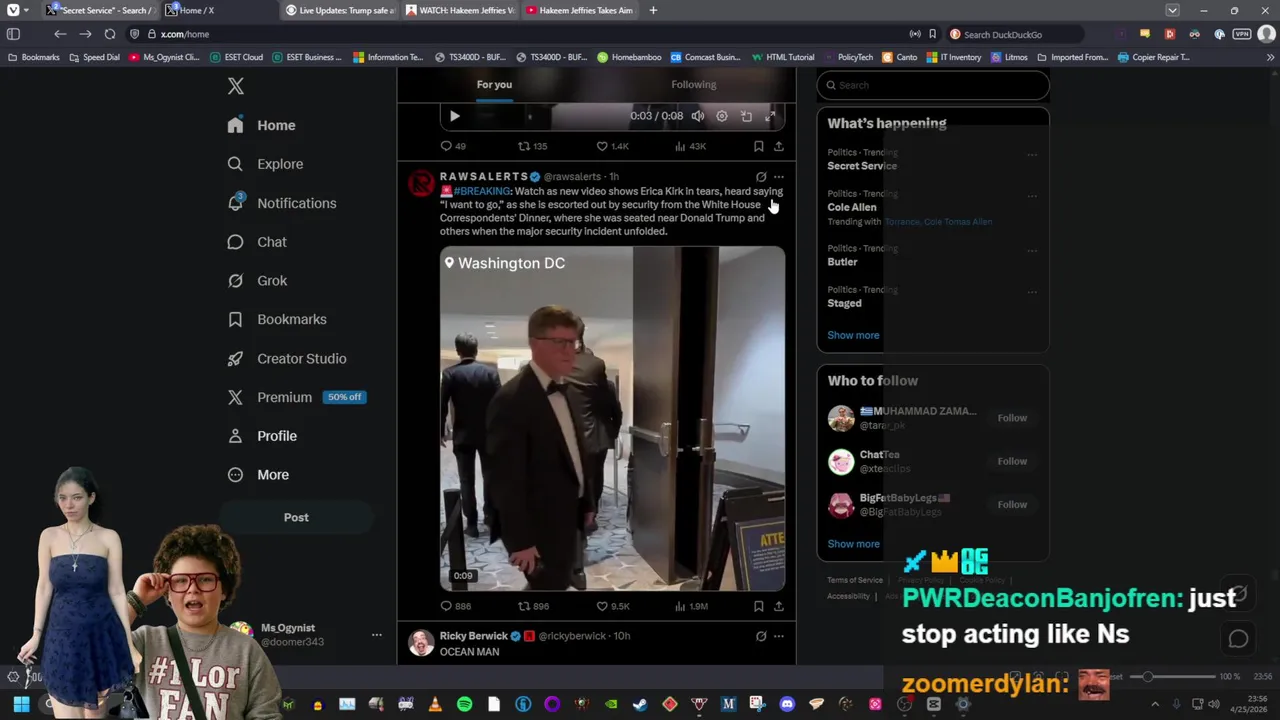View 1.9M views analytics

[691, 606]
